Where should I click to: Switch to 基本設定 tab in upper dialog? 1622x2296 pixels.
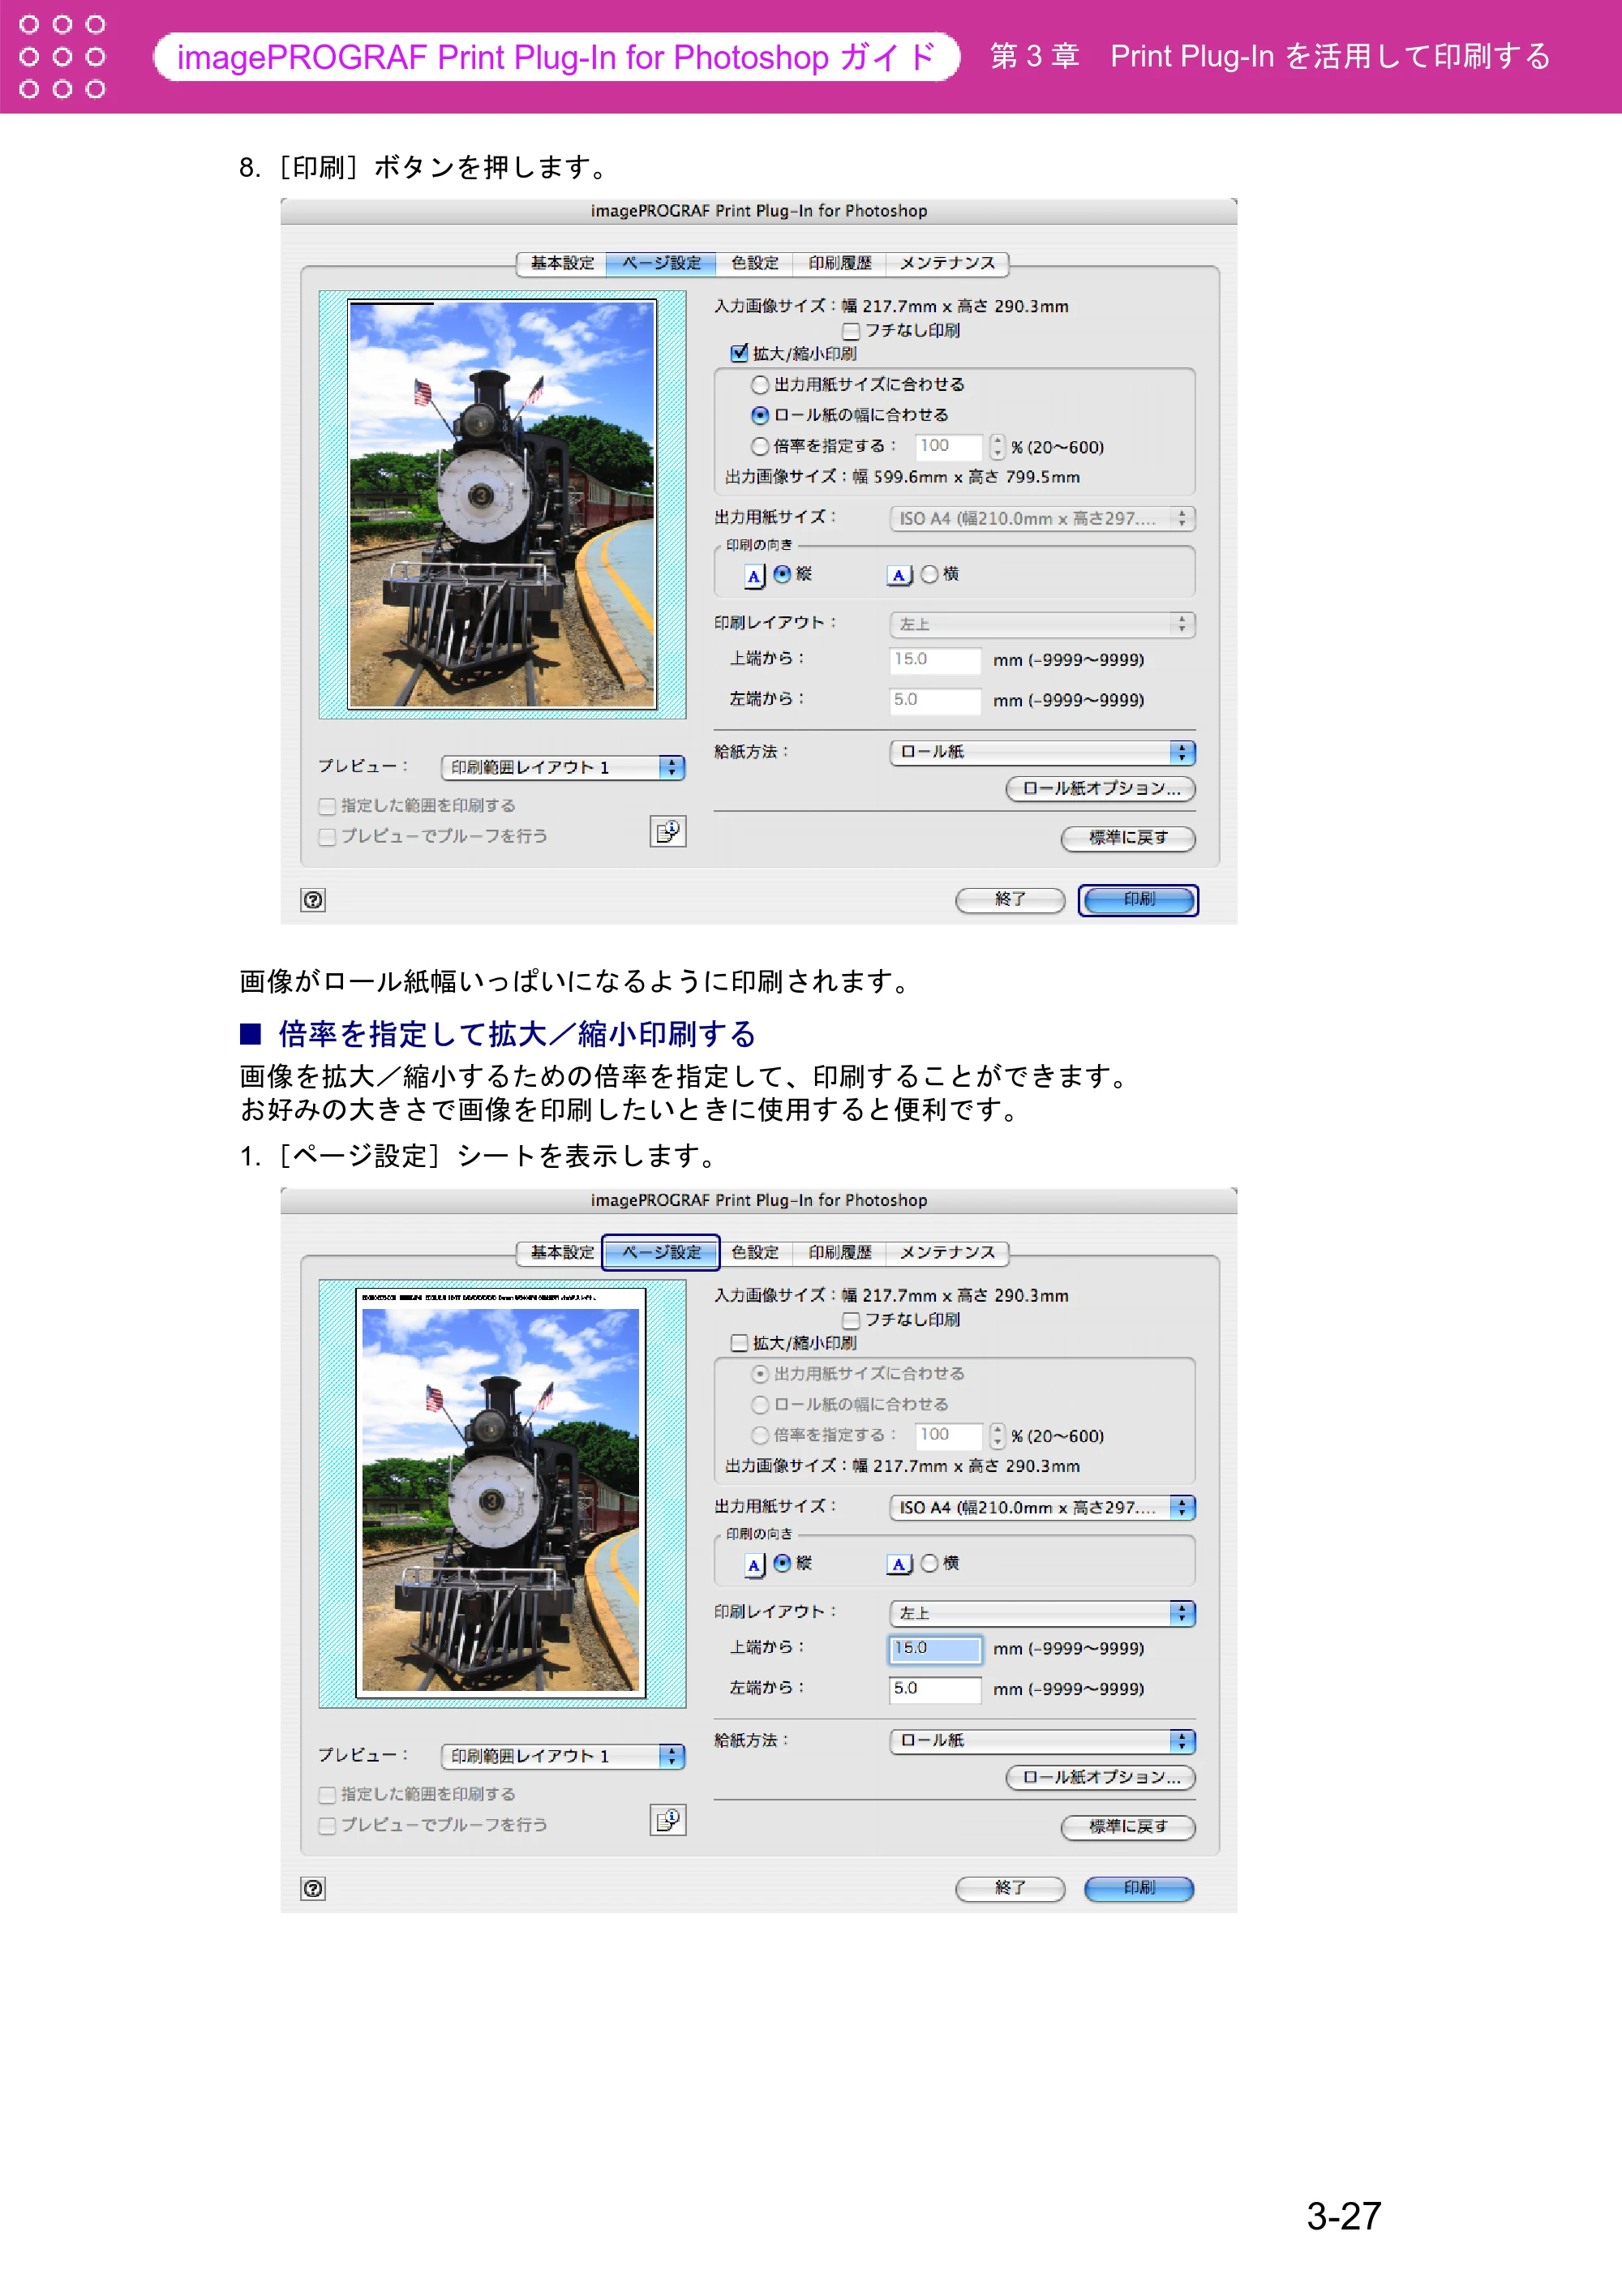562,263
